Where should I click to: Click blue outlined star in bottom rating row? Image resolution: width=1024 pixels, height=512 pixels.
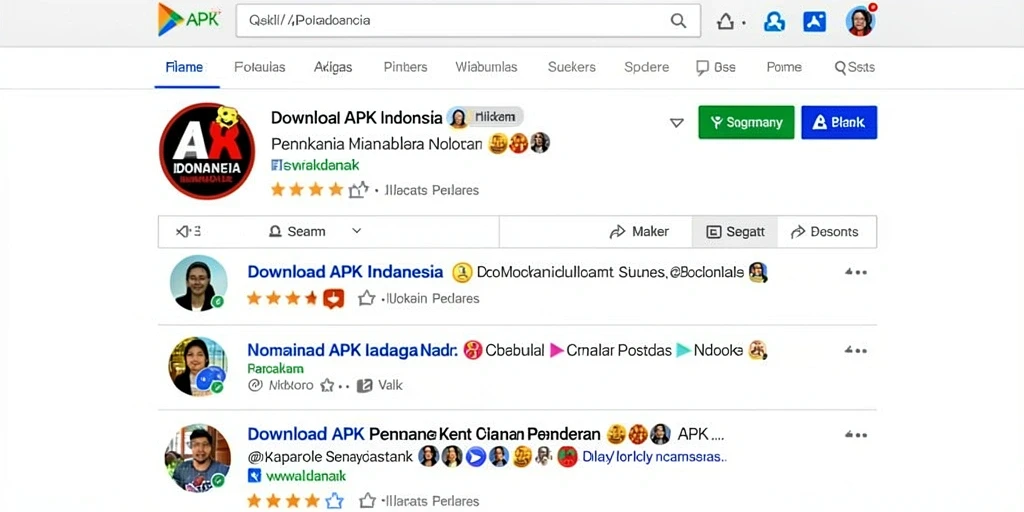coord(334,501)
